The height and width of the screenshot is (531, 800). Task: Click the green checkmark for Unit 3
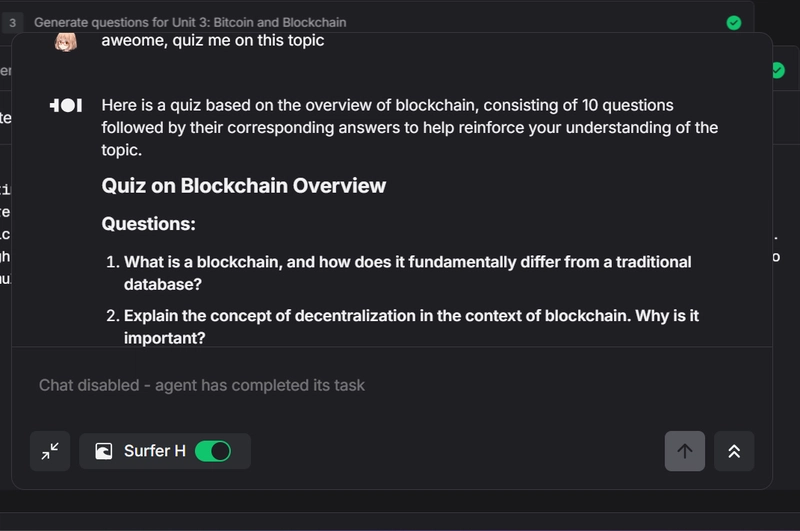(x=734, y=22)
